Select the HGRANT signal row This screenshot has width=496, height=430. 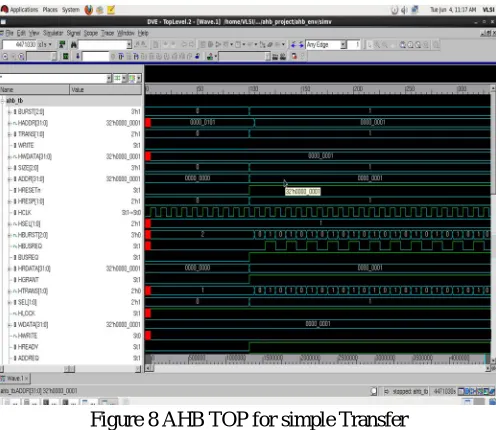[71, 280]
